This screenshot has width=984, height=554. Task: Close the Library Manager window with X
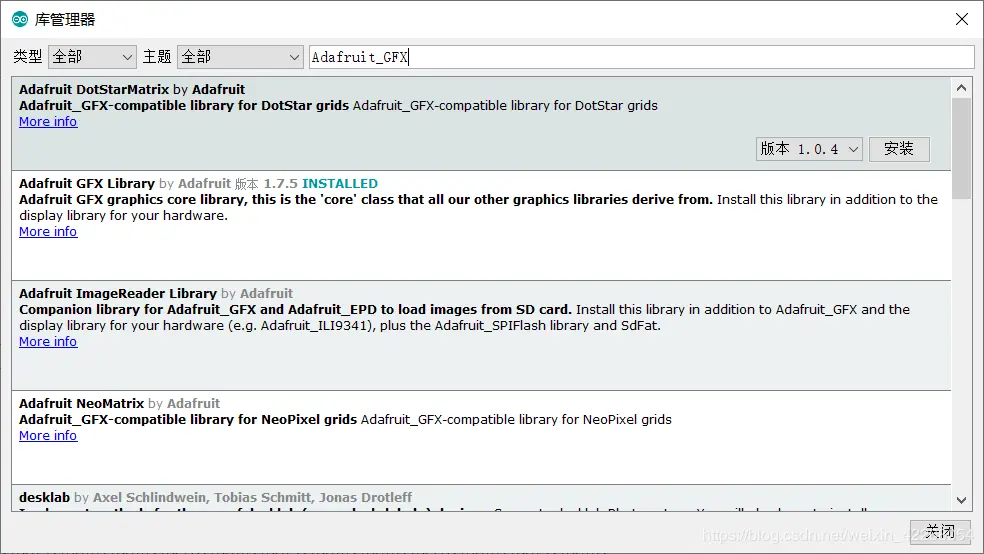961,19
